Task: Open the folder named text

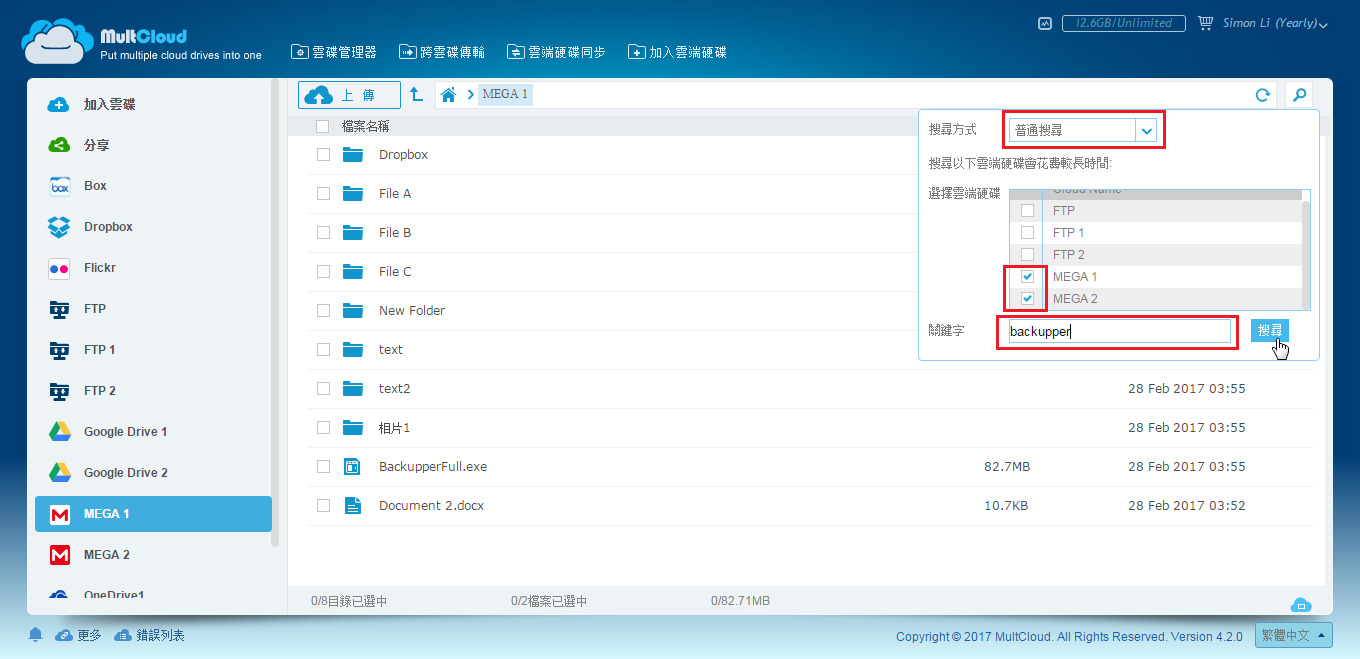Action: [391, 349]
